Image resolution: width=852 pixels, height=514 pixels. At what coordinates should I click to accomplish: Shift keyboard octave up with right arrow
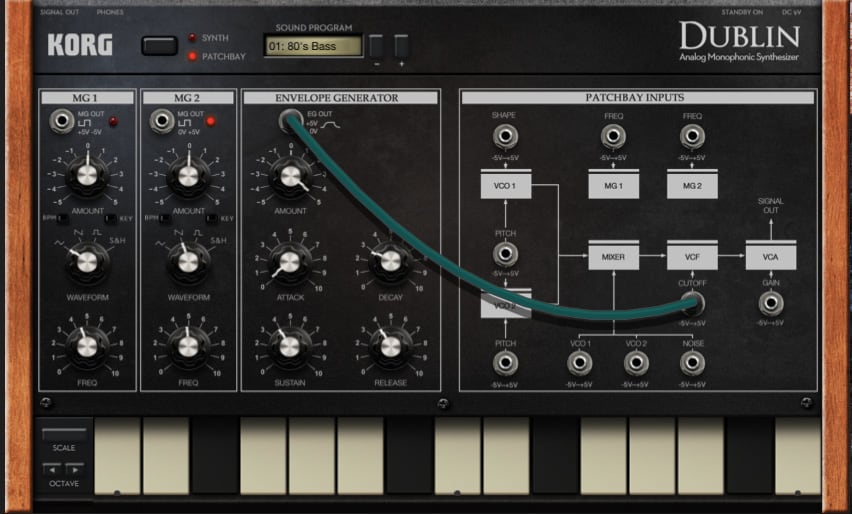click(75, 468)
